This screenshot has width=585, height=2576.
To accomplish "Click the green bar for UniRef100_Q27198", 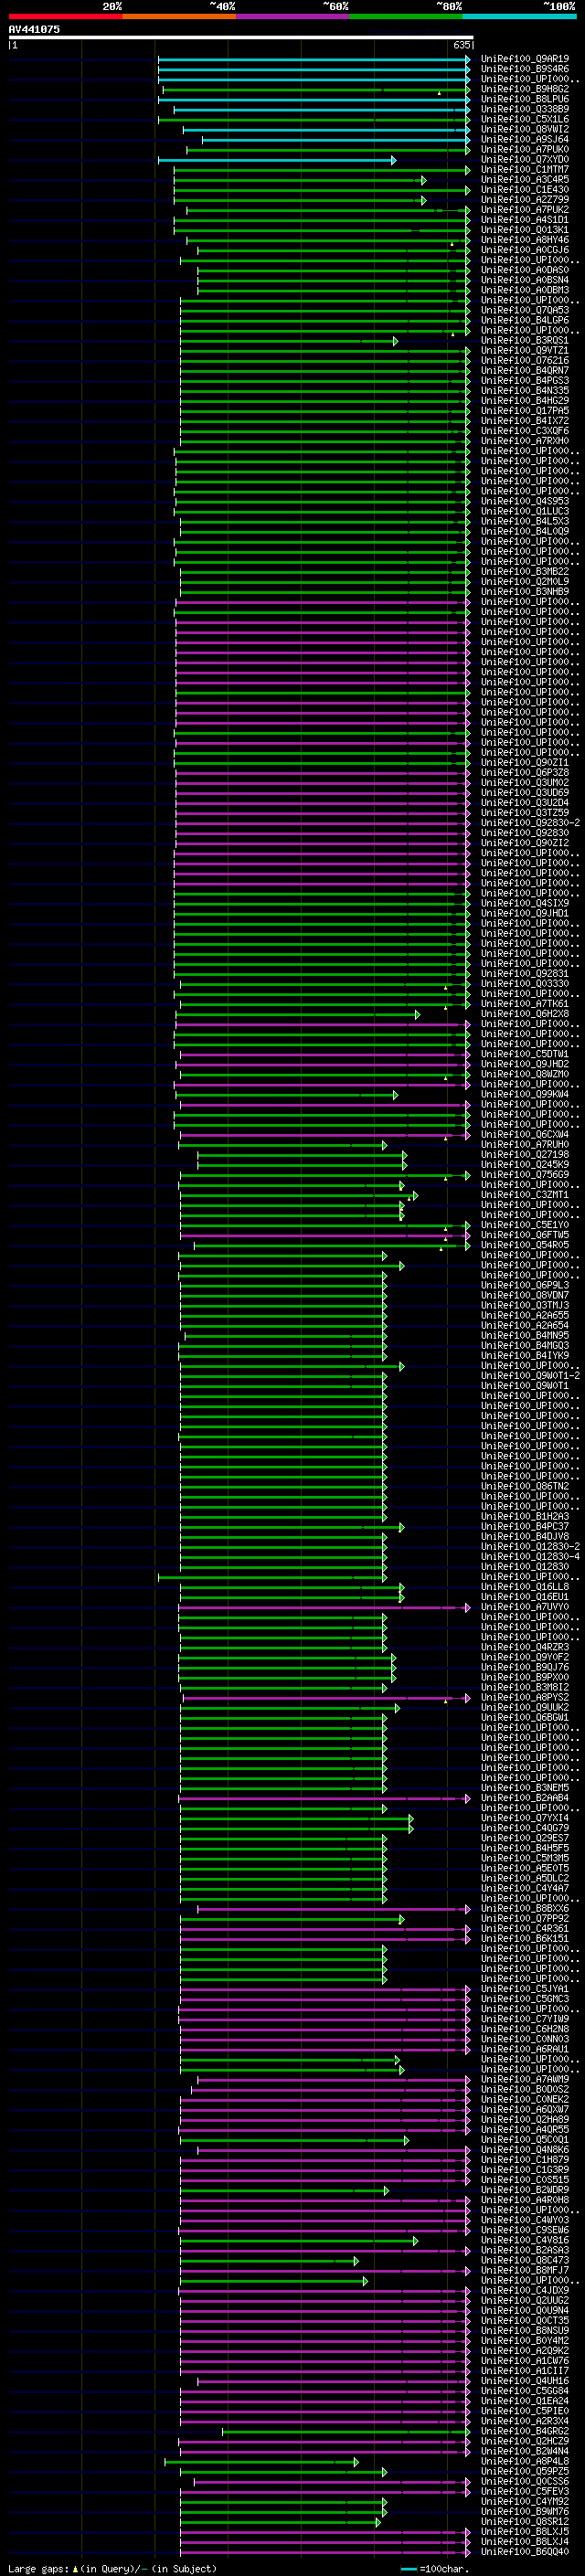I will pos(302,1155).
